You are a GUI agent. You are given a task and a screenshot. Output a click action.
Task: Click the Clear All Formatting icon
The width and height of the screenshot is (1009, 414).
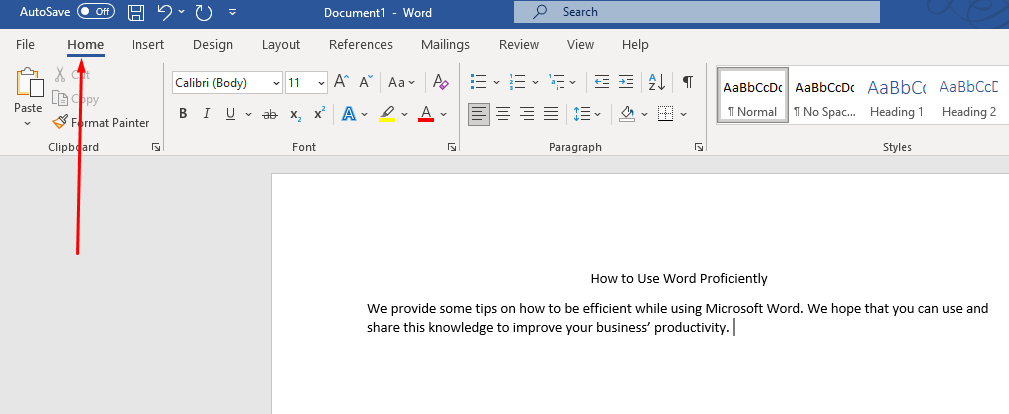pos(441,83)
